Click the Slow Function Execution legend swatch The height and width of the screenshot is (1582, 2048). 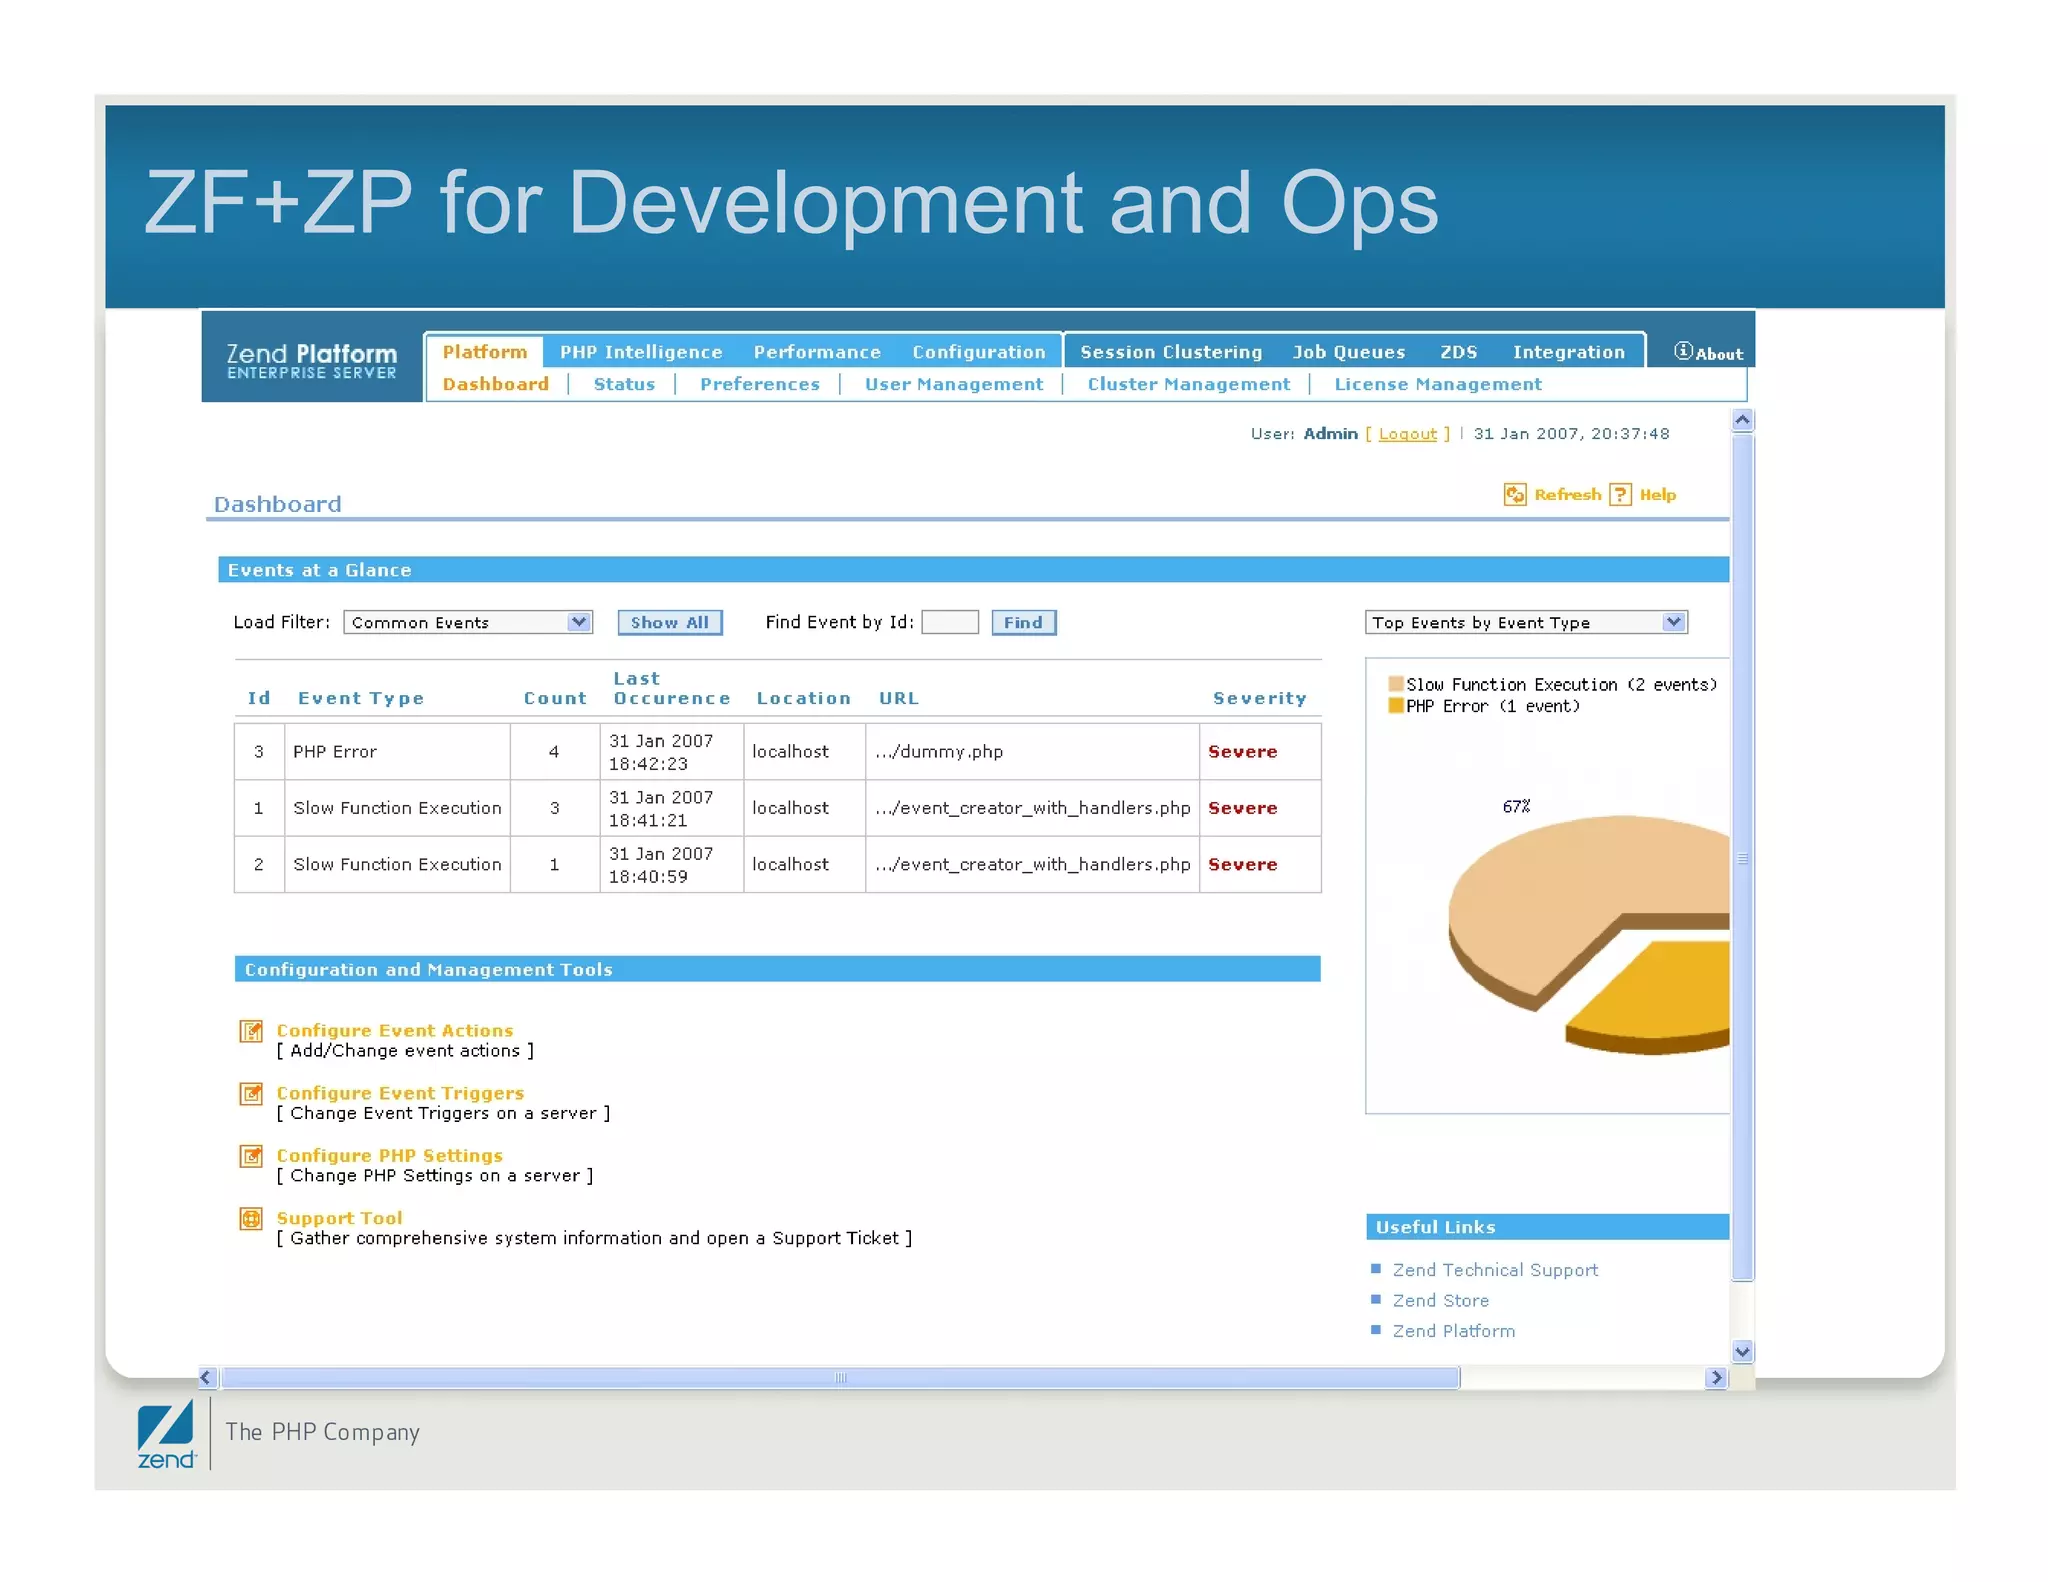1395,684
